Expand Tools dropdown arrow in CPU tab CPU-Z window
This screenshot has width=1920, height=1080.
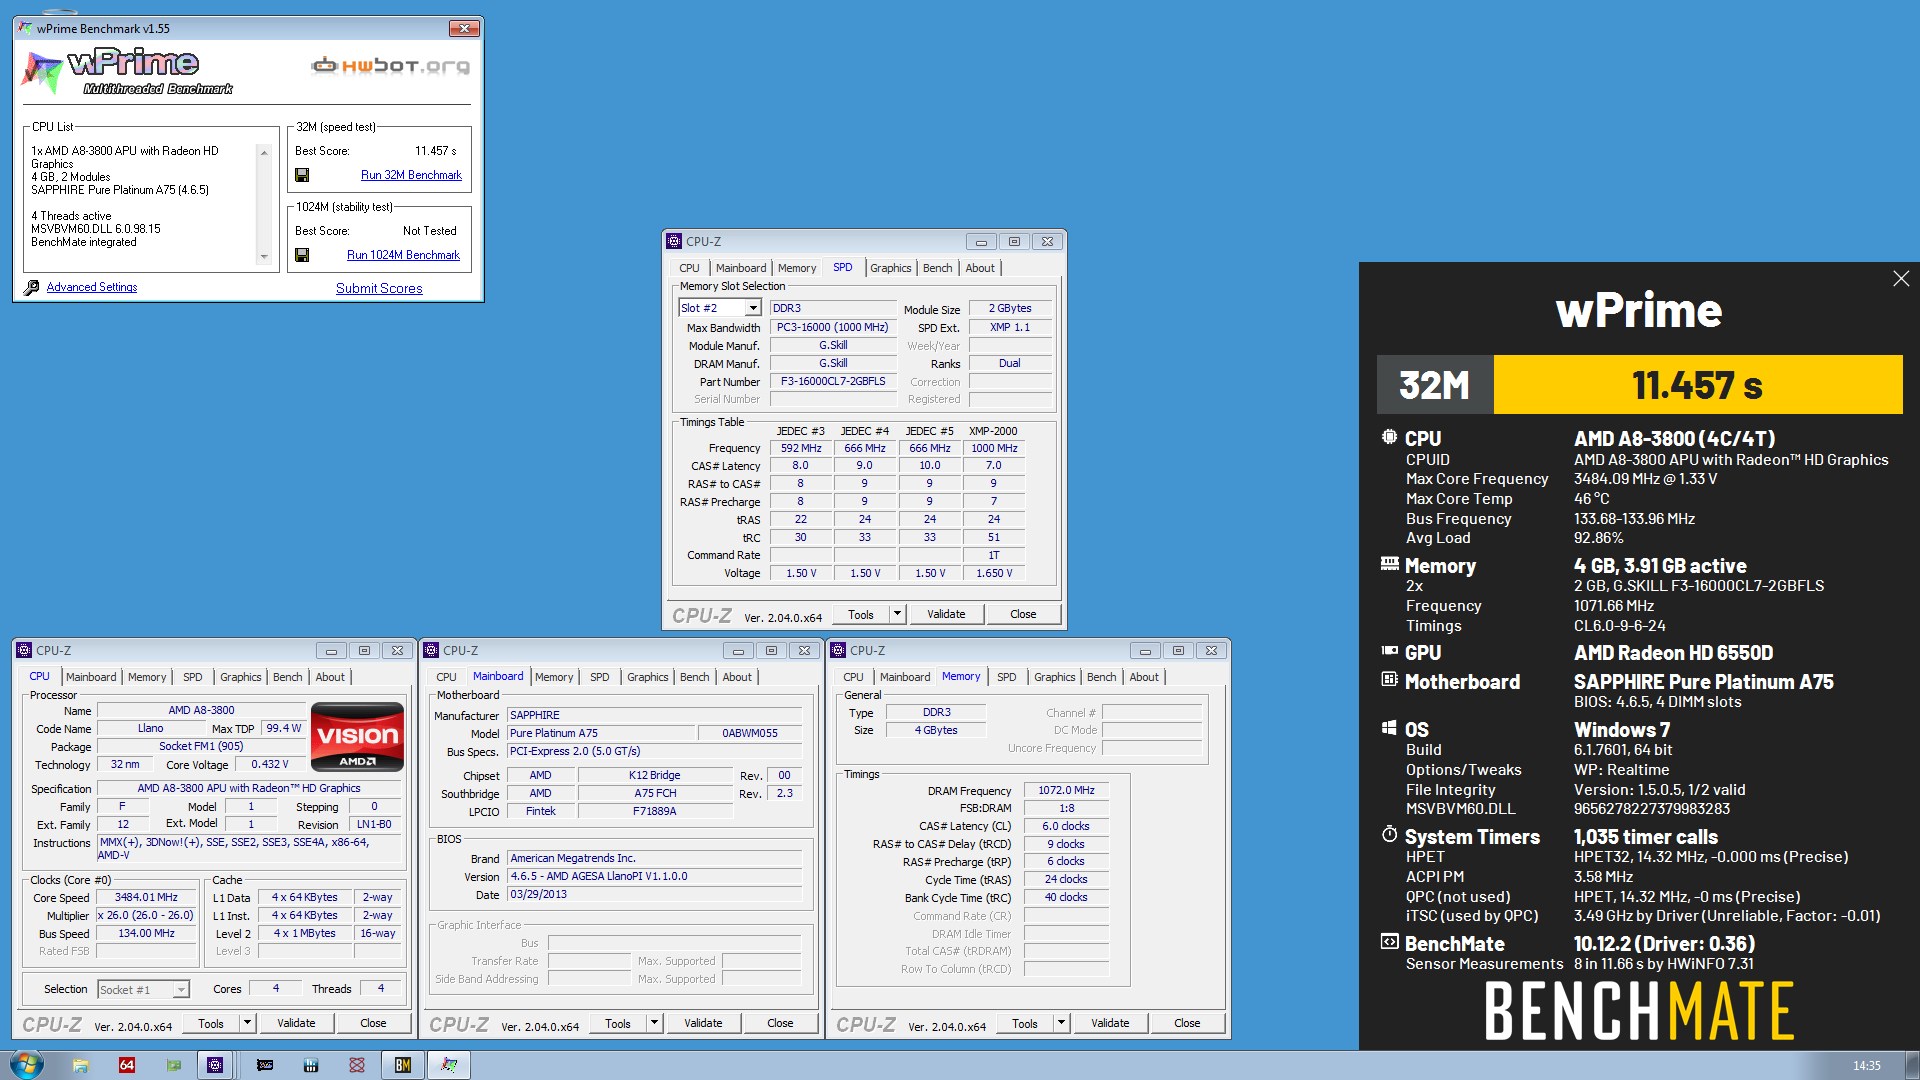[x=247, y=1023]
